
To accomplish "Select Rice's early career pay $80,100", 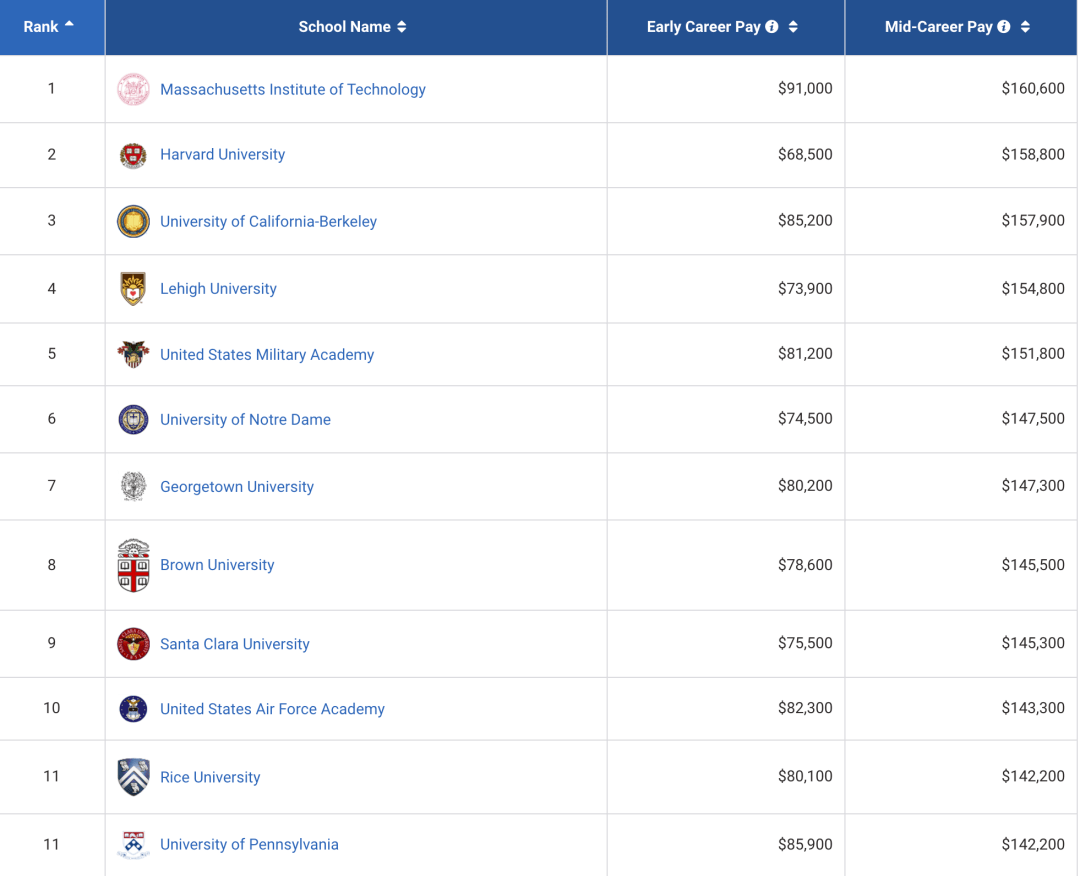I will 805,776.
